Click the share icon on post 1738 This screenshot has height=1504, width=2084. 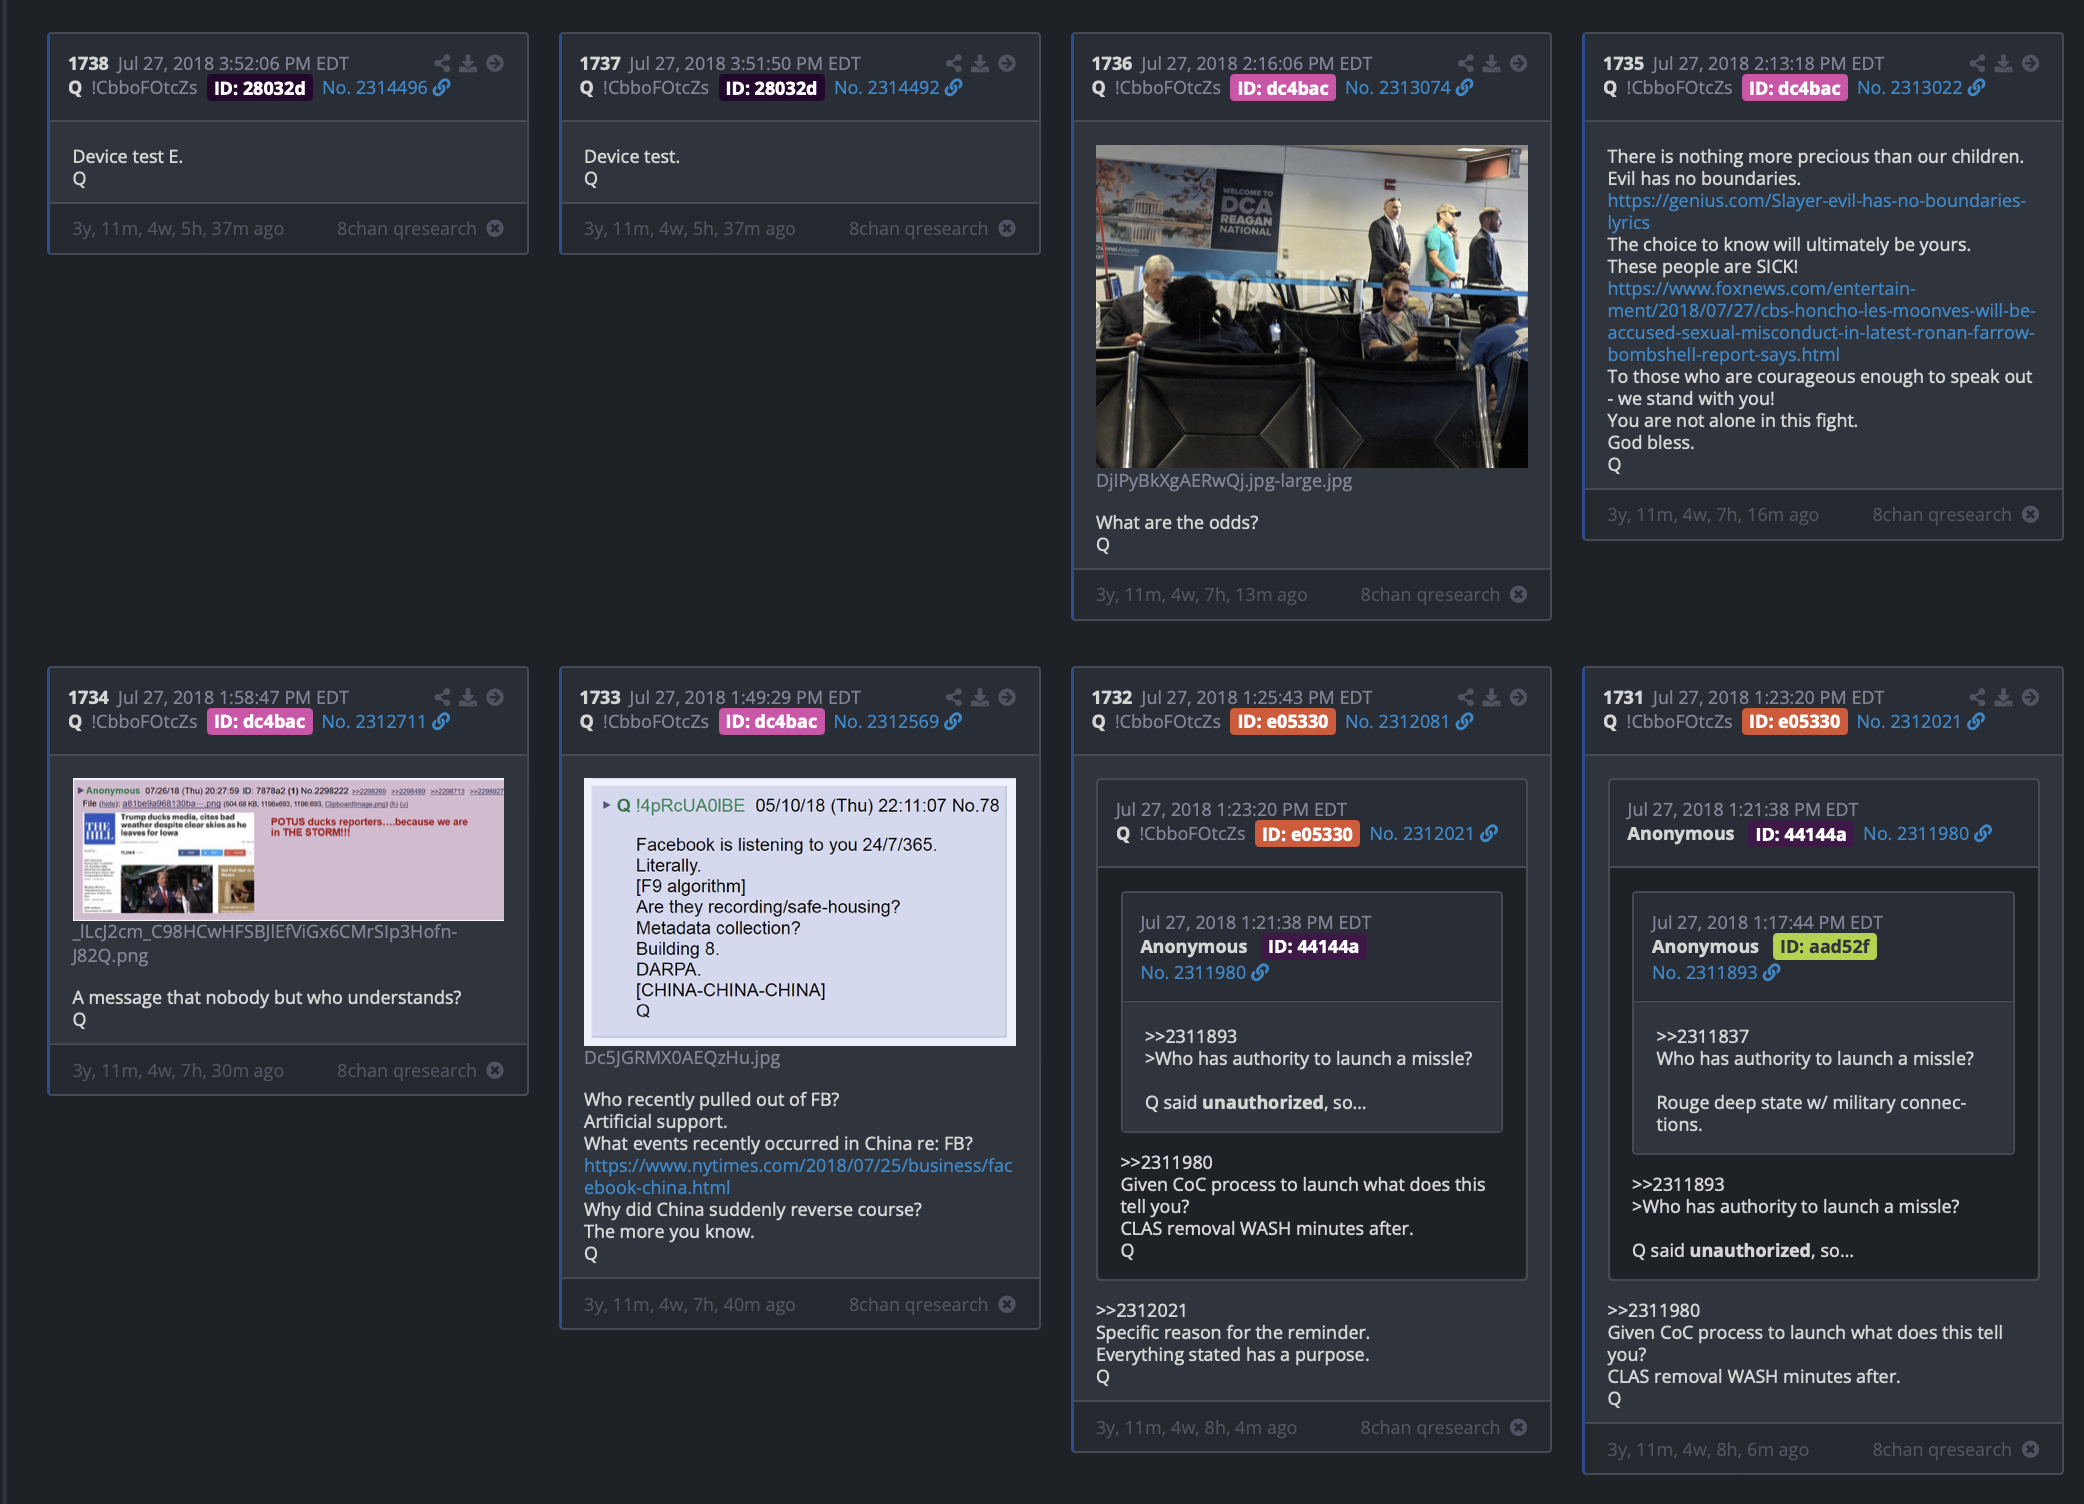(x=442, y=63)
